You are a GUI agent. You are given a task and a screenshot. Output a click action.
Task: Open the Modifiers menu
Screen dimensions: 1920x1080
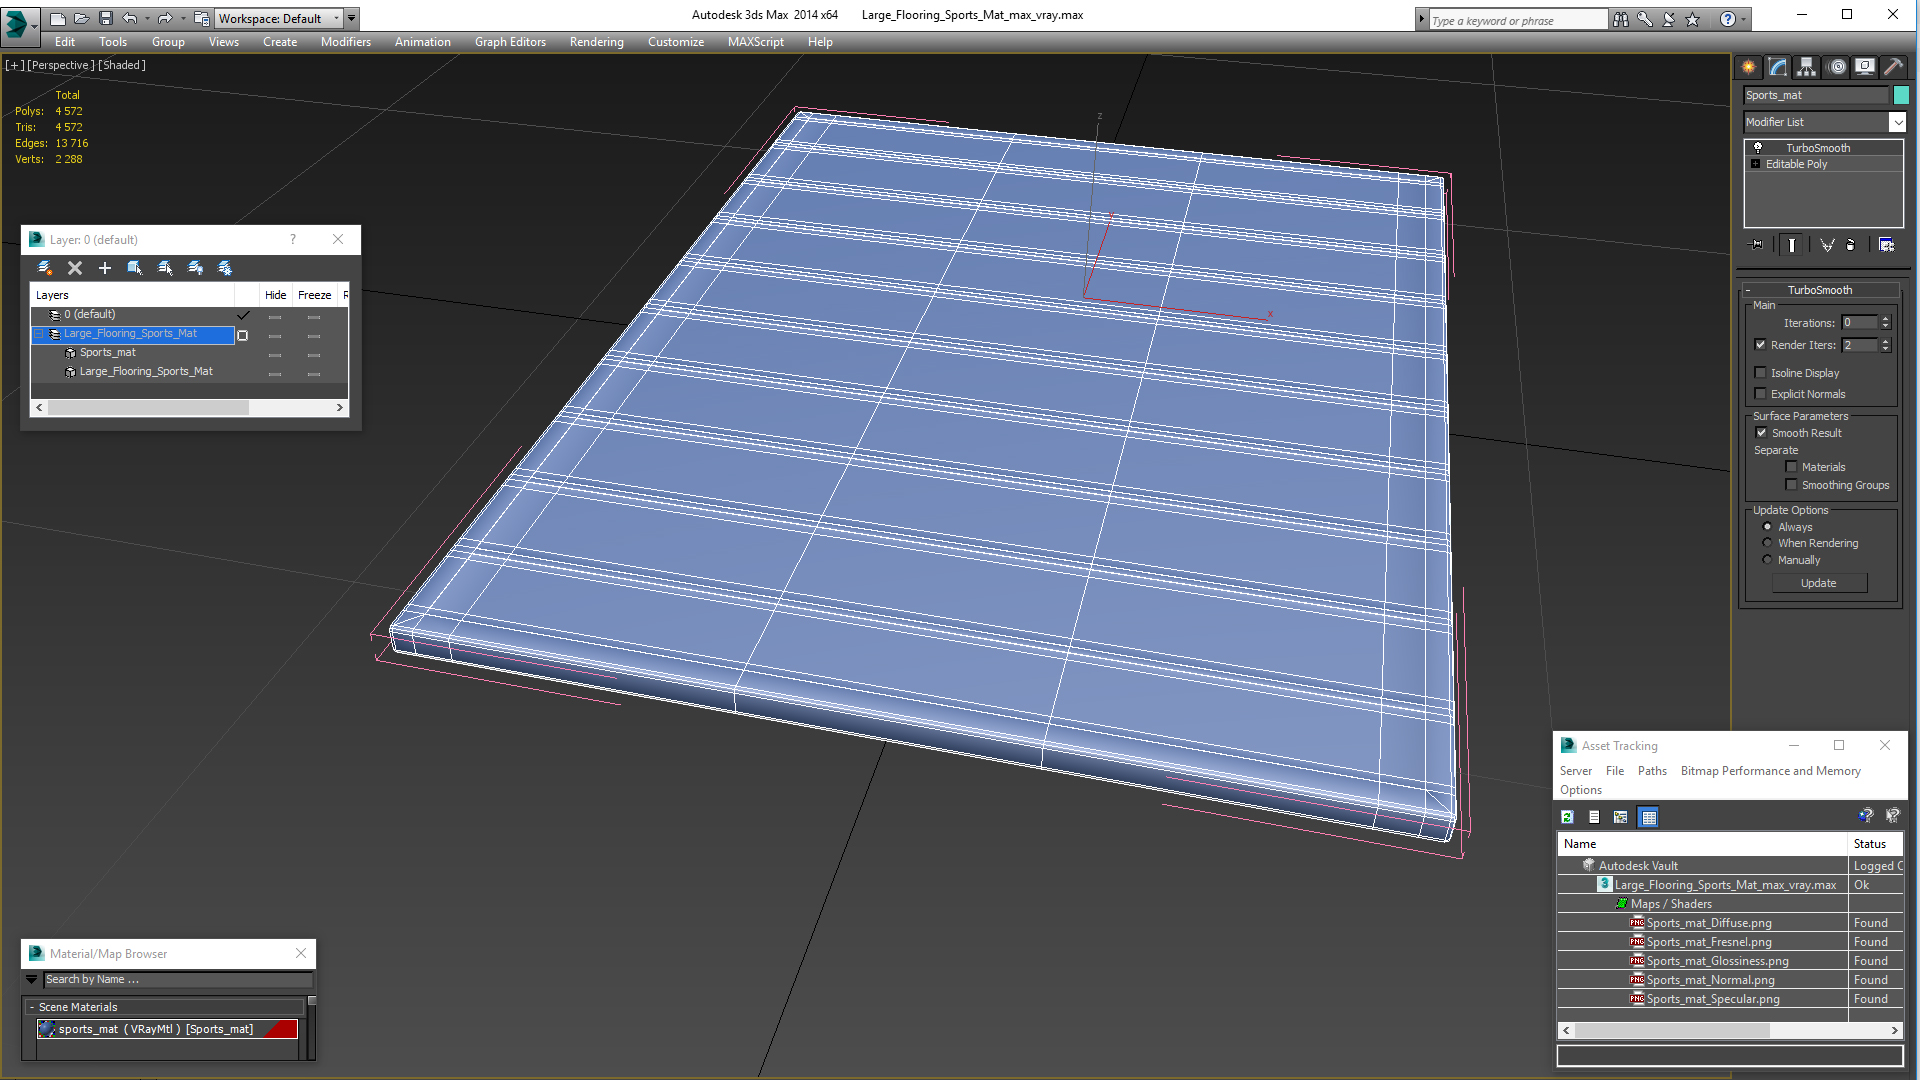[x=346, y=42]
